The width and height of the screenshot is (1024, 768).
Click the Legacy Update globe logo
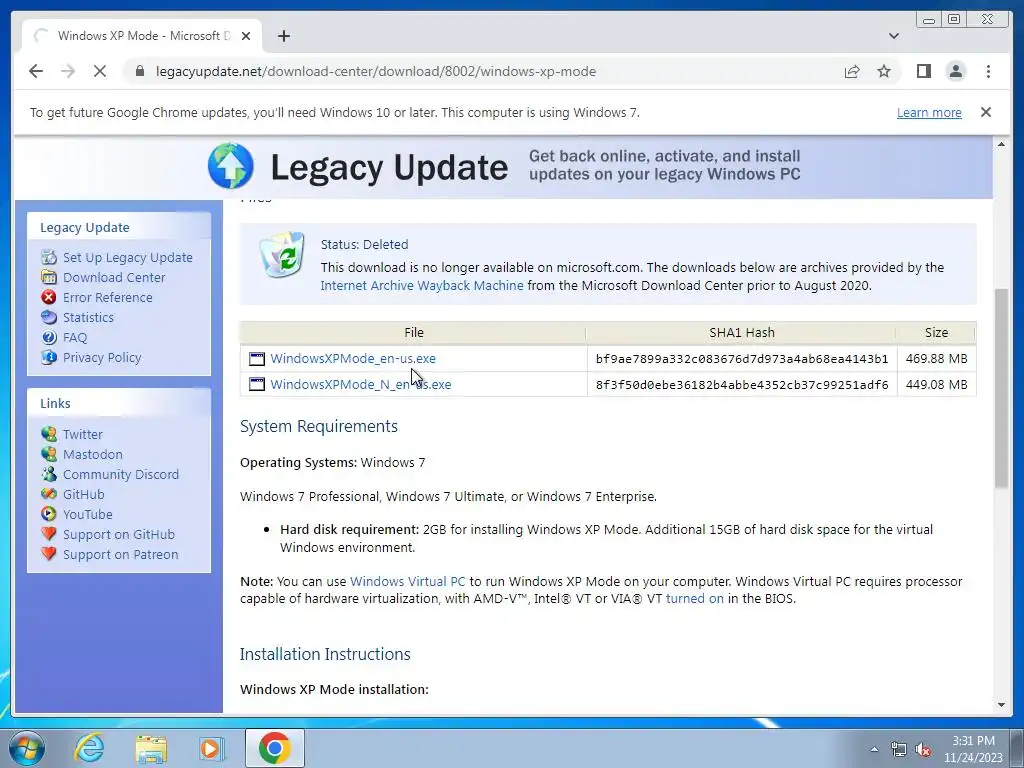pos(231,166)
